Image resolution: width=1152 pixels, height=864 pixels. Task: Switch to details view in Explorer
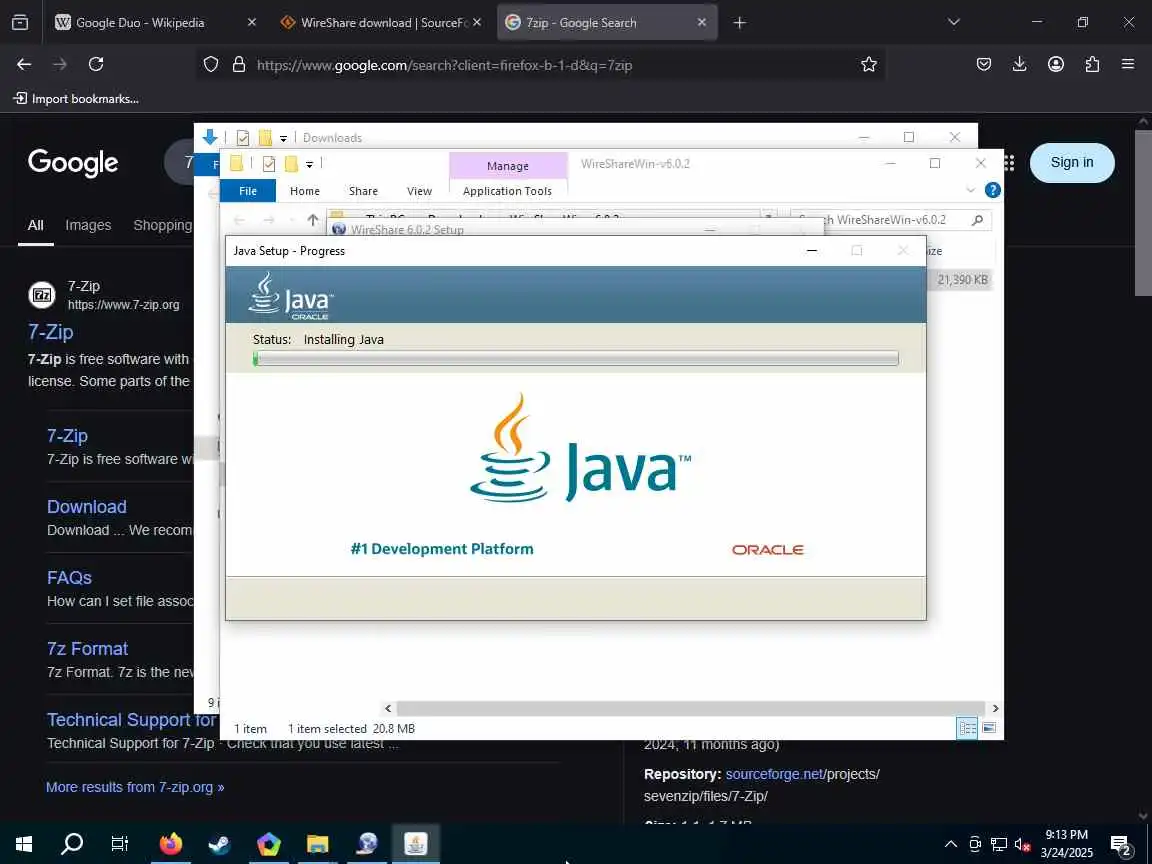tap(968, 728)
